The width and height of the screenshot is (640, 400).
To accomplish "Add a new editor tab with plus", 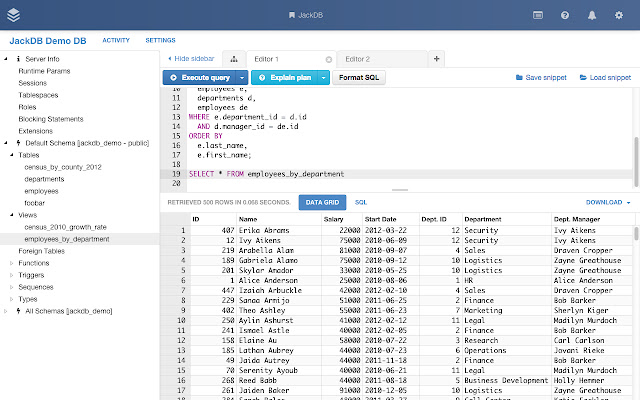I will 436,60.
